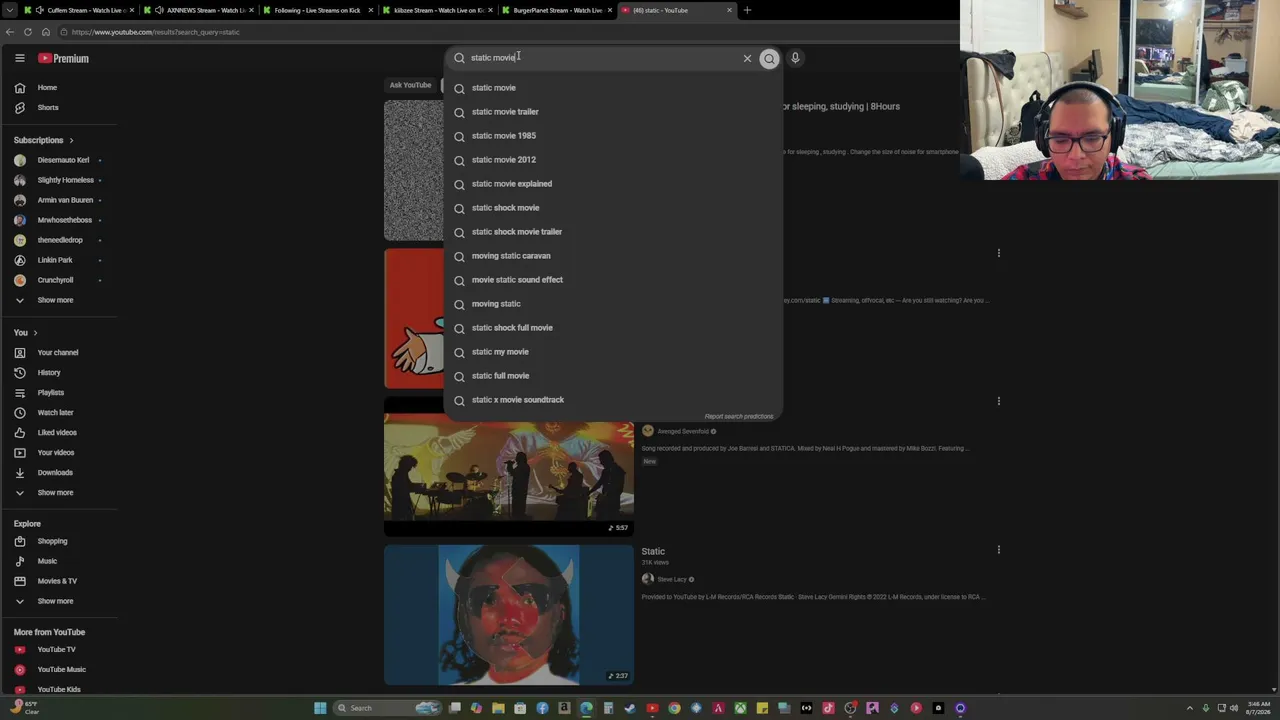Open Crunchyroll subscription channel
Screen dimensions: 1280x720
click(x=58, y=280)
